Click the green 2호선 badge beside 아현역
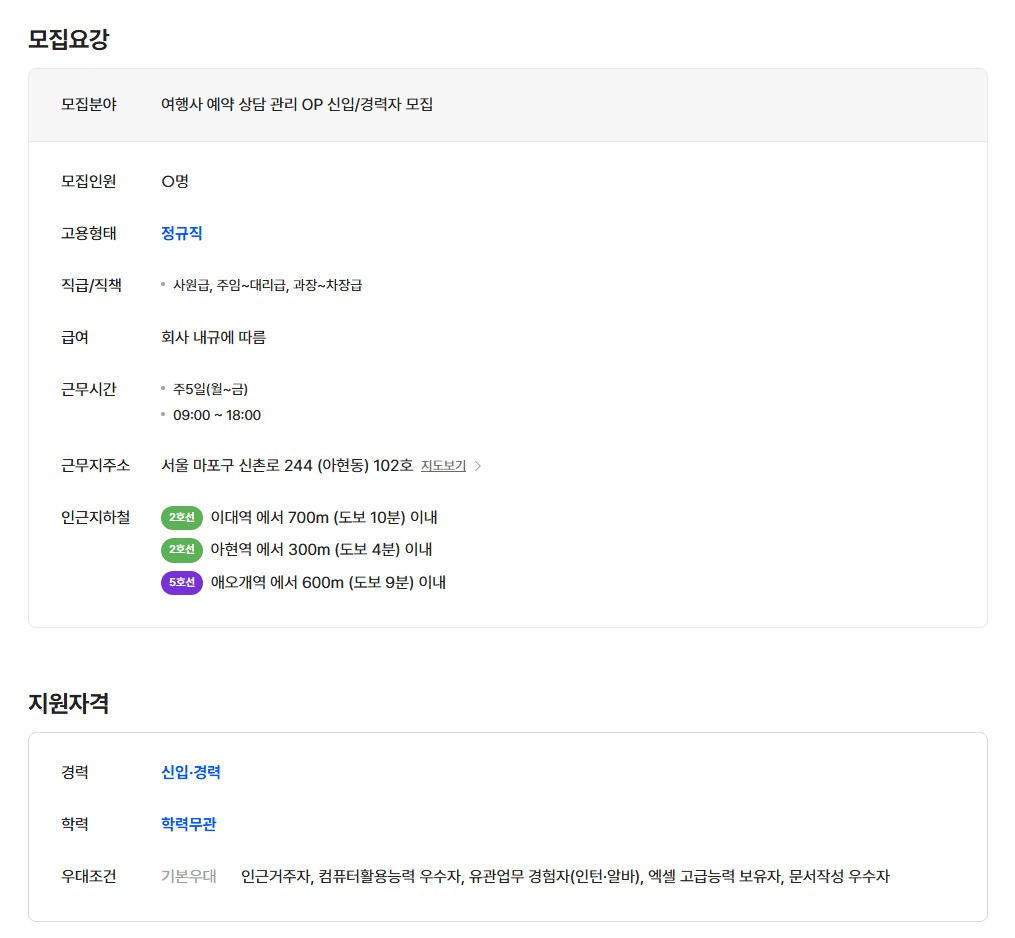Viewport: 1015px width, 938px height. [181, 549]
